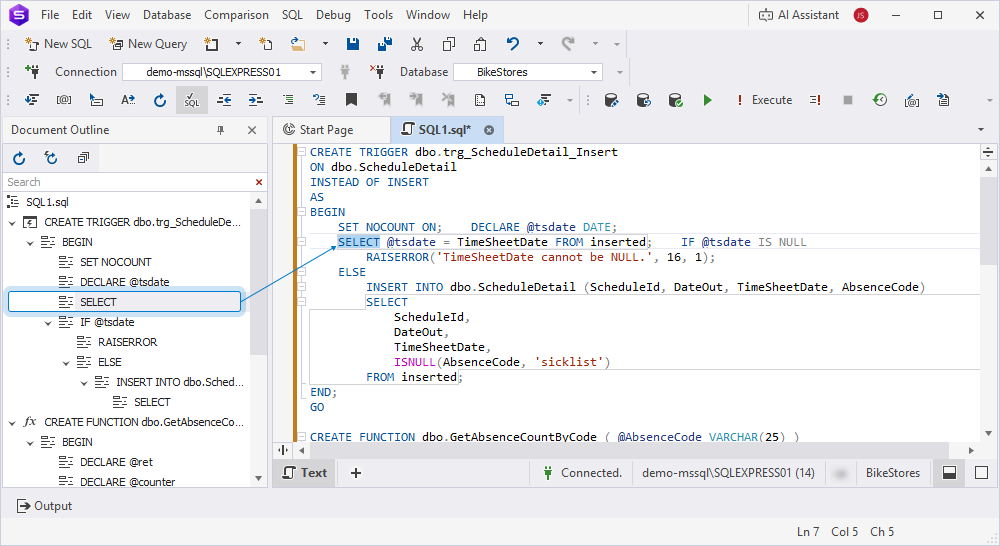The image size is (1000, 546).
Task: Click the green Start Debugging play icon
Action: pos(707,100)
